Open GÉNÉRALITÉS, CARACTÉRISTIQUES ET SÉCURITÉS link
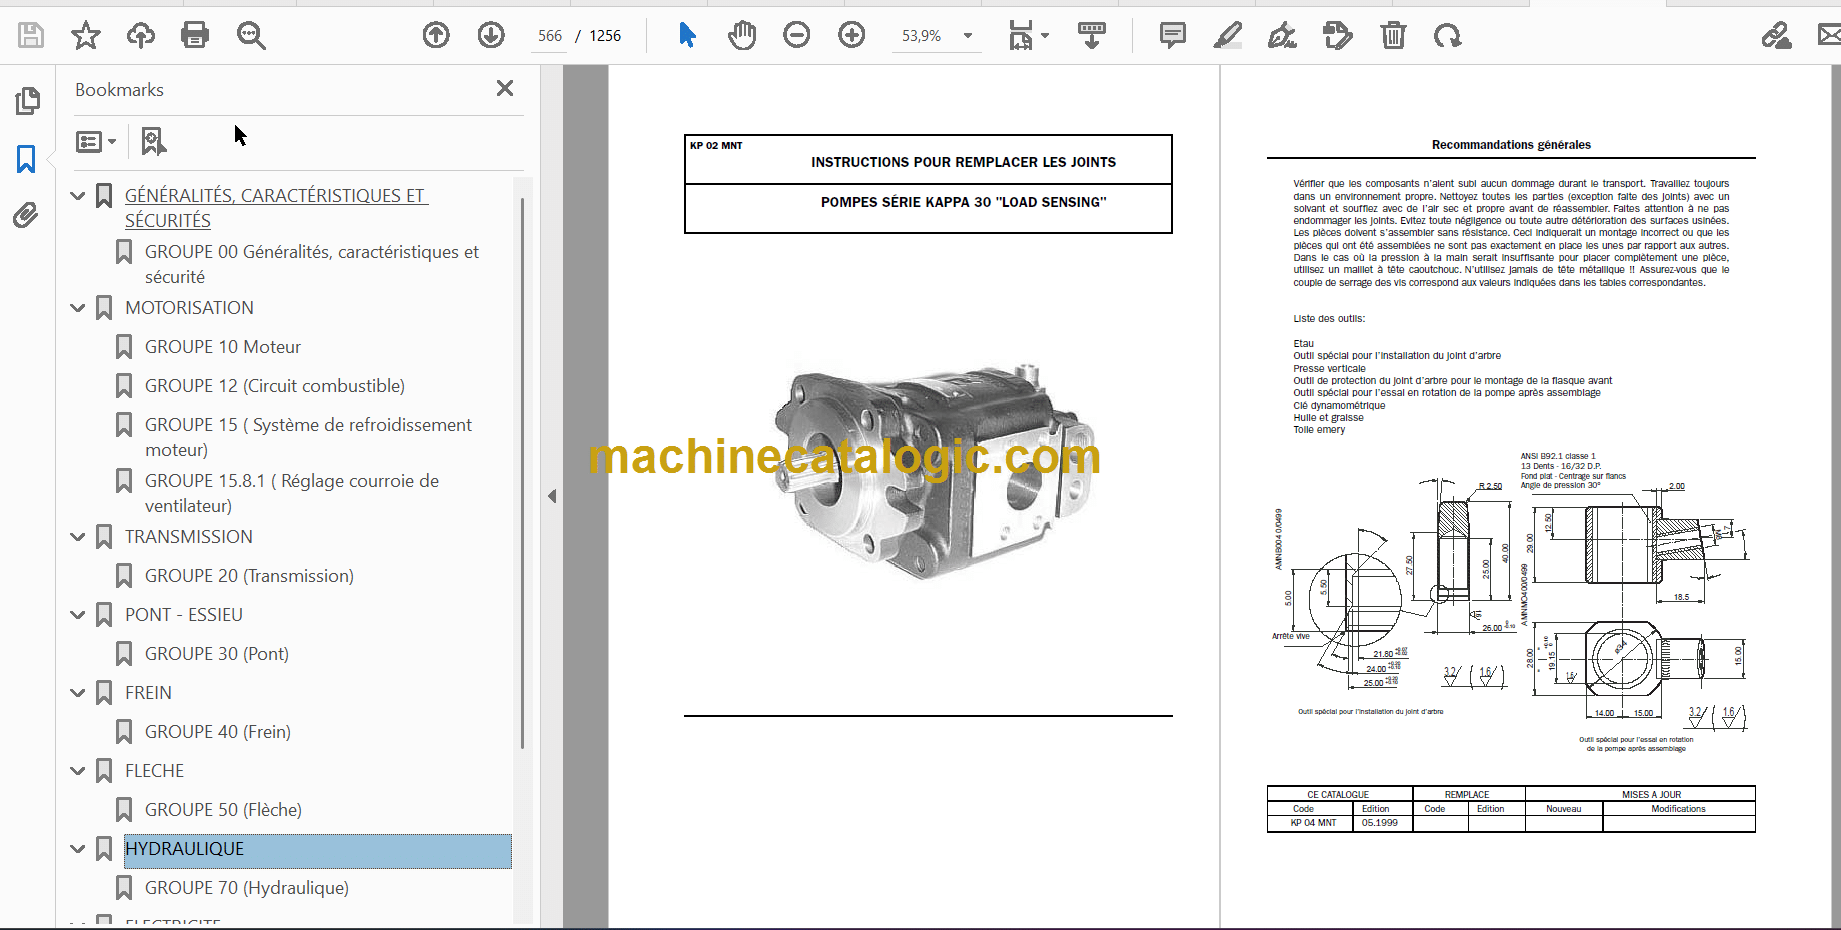This screenshot has width=1841, height=930. (276, 208)
